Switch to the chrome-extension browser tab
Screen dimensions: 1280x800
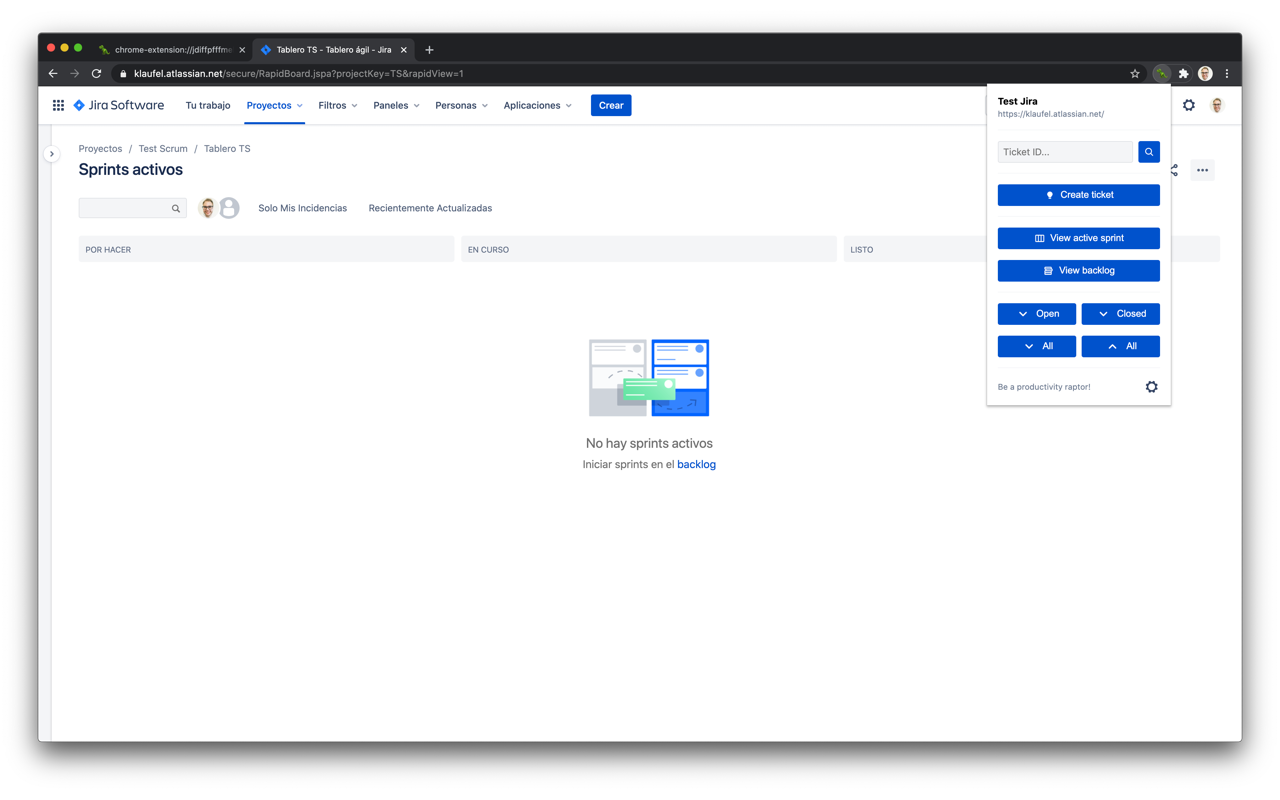pos(172,50)
